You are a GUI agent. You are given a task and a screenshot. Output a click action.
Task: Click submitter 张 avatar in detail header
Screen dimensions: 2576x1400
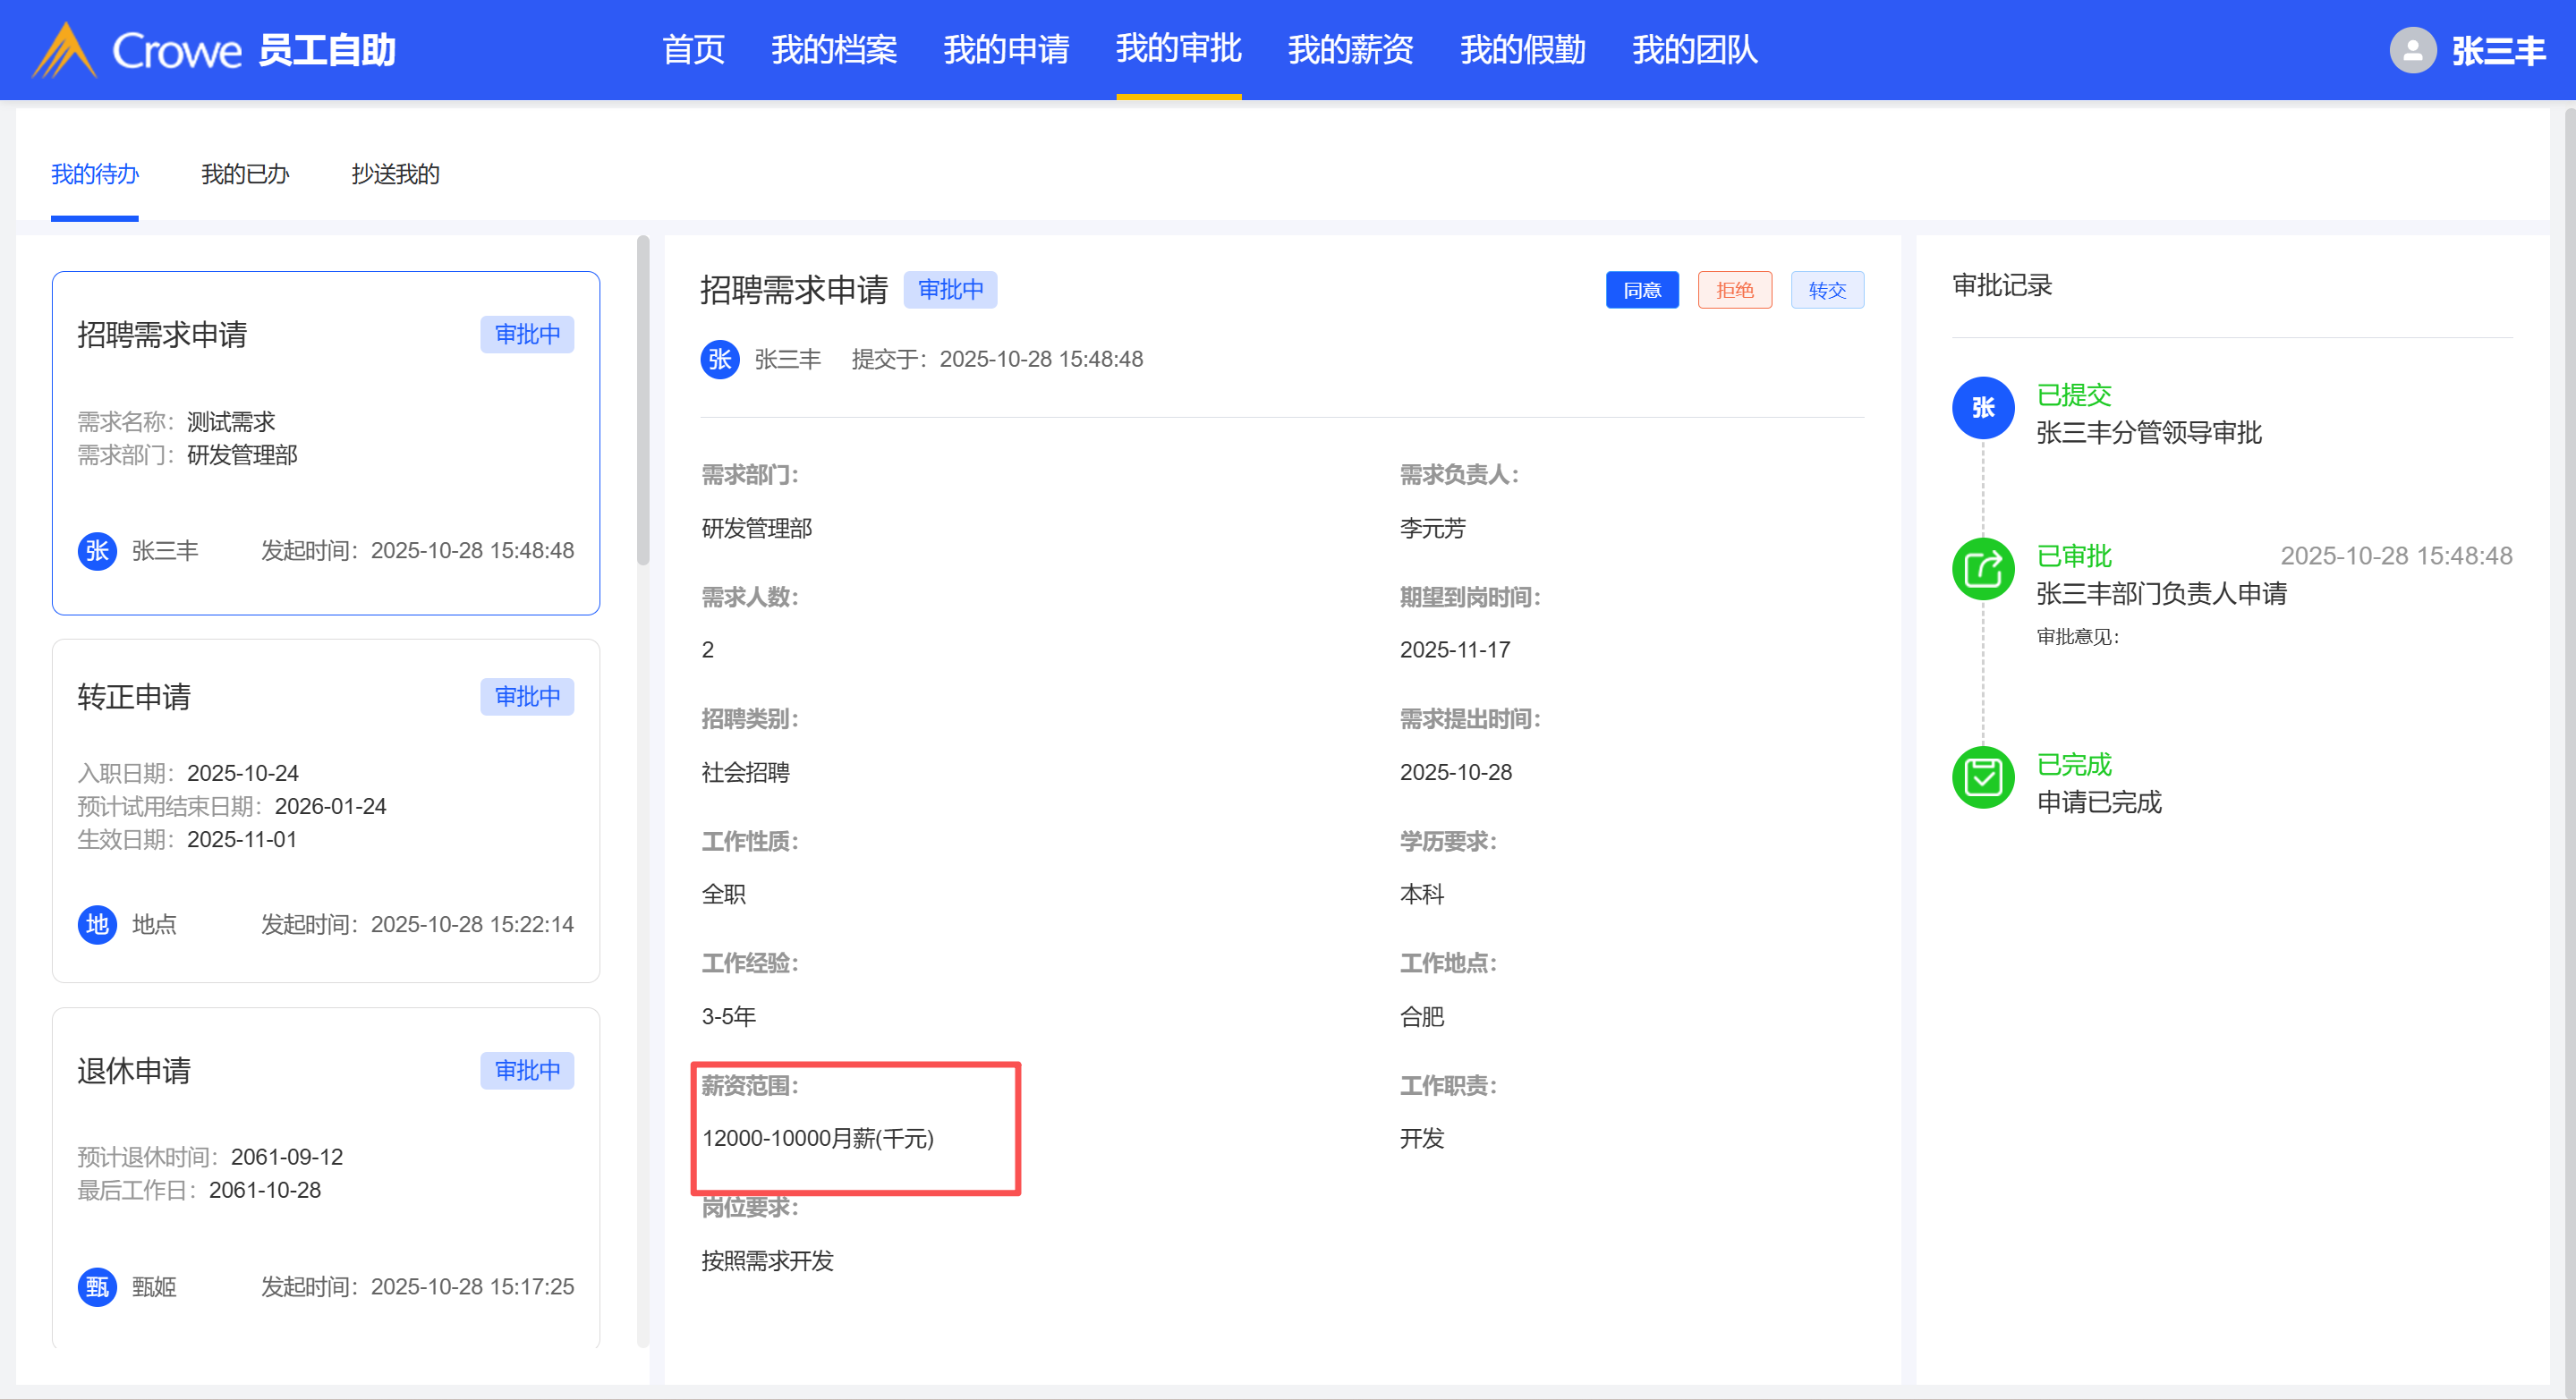coord(719,359)
